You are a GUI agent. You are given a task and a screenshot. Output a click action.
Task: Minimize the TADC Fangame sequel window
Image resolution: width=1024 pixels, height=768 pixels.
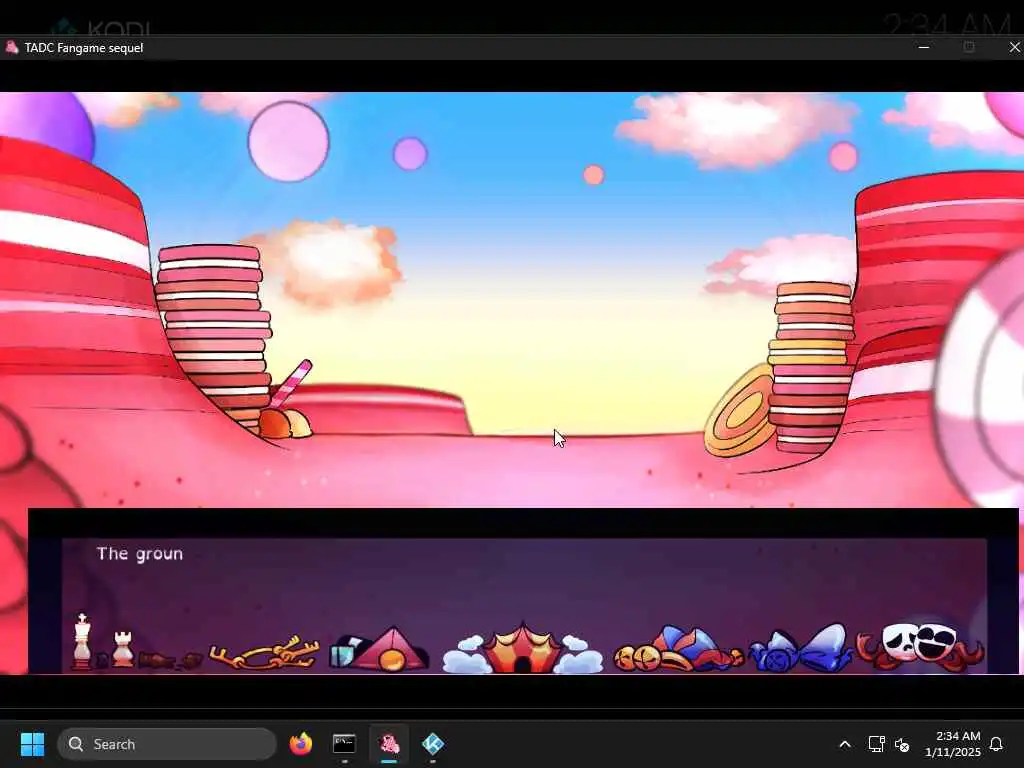tap(923, 47)
